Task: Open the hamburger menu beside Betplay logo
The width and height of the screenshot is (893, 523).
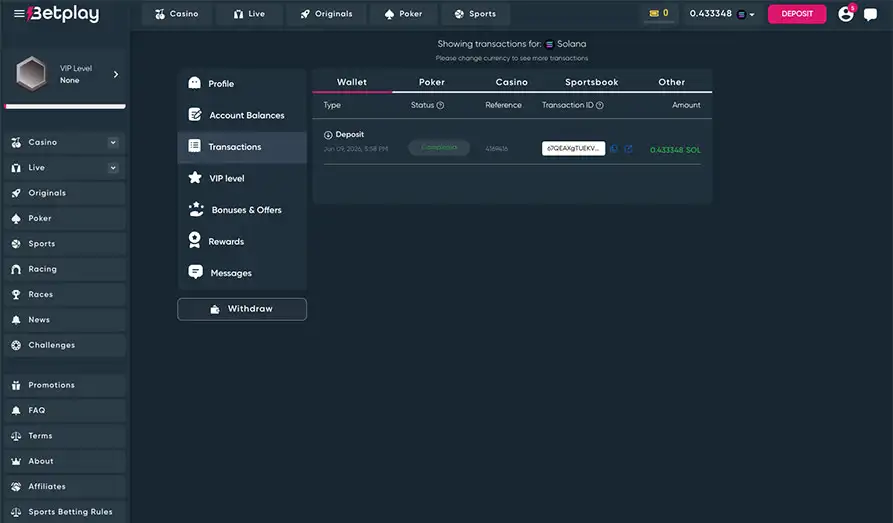Action: tap(19, 14)
